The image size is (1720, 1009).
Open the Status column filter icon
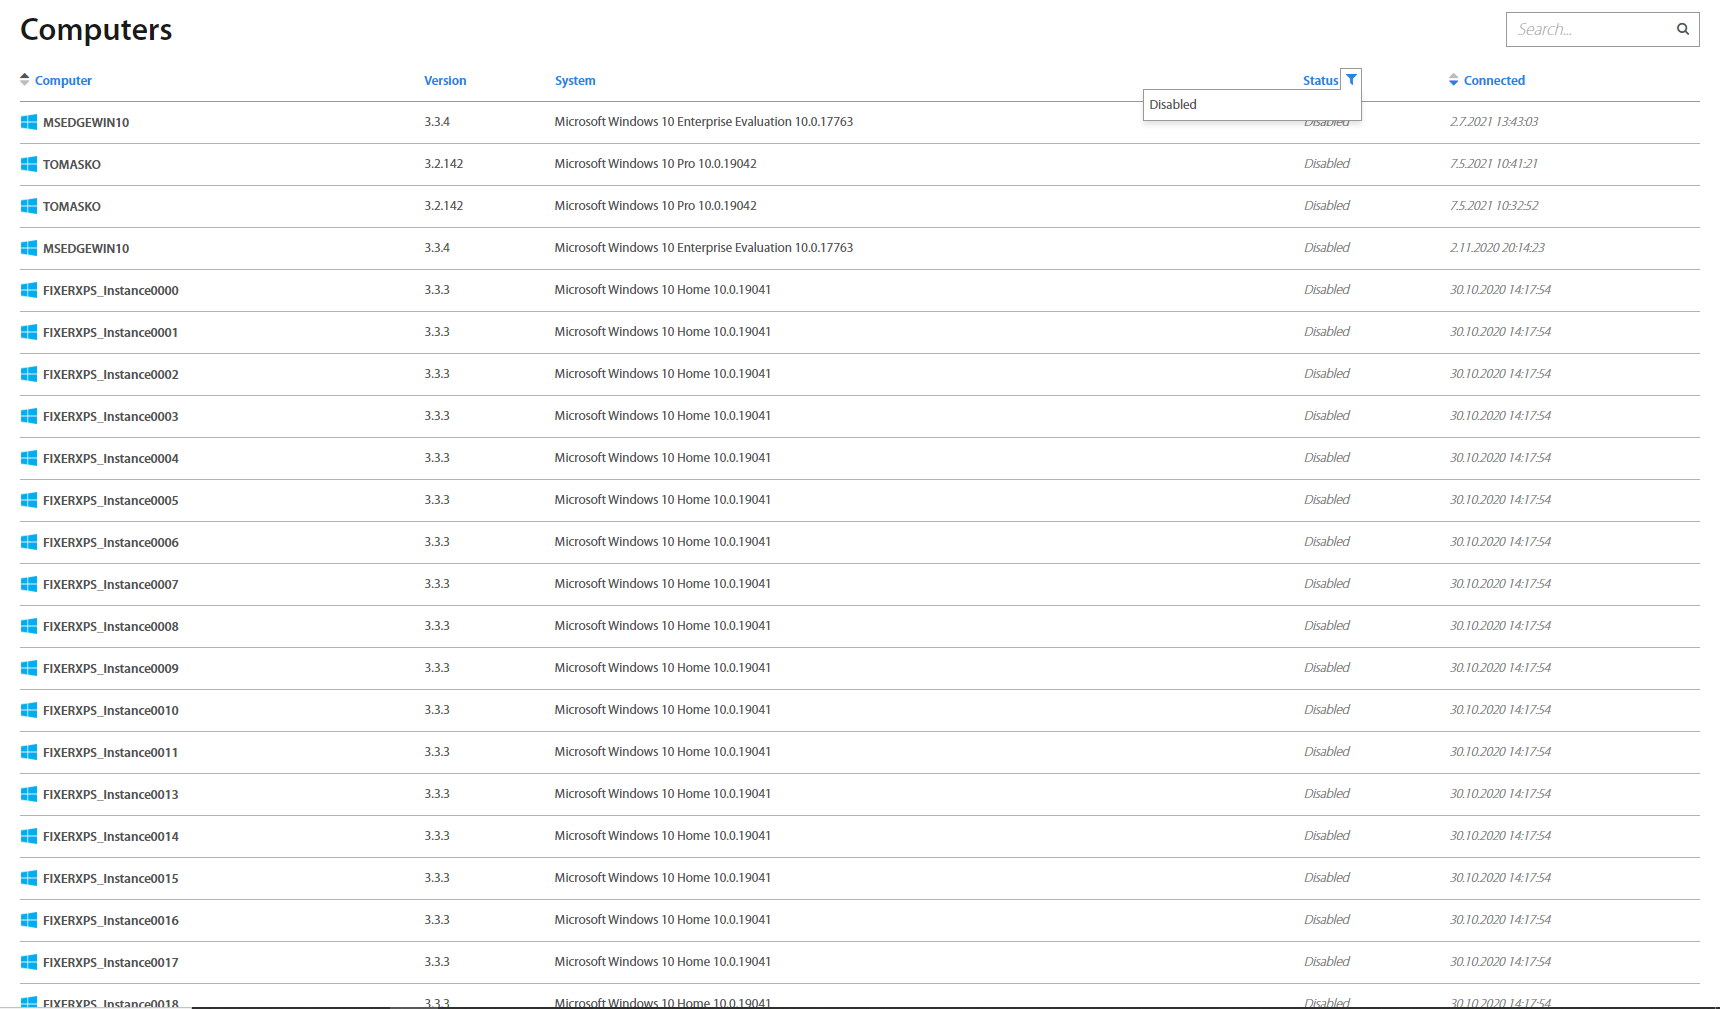tap(1351, 80)
